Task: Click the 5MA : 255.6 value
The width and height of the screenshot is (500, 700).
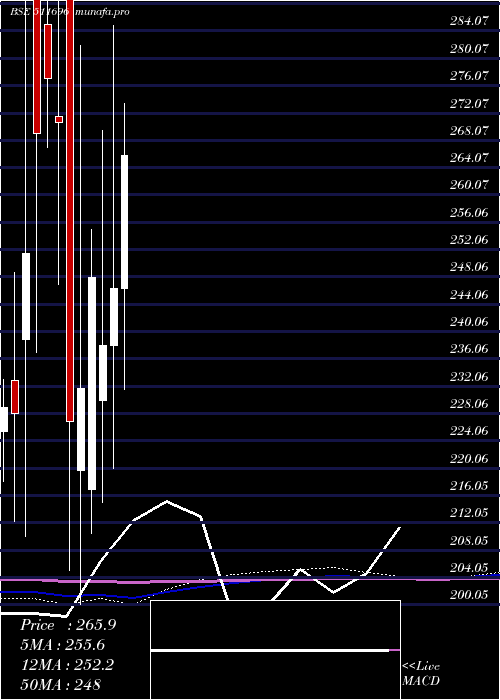Action: click(64, 645)
